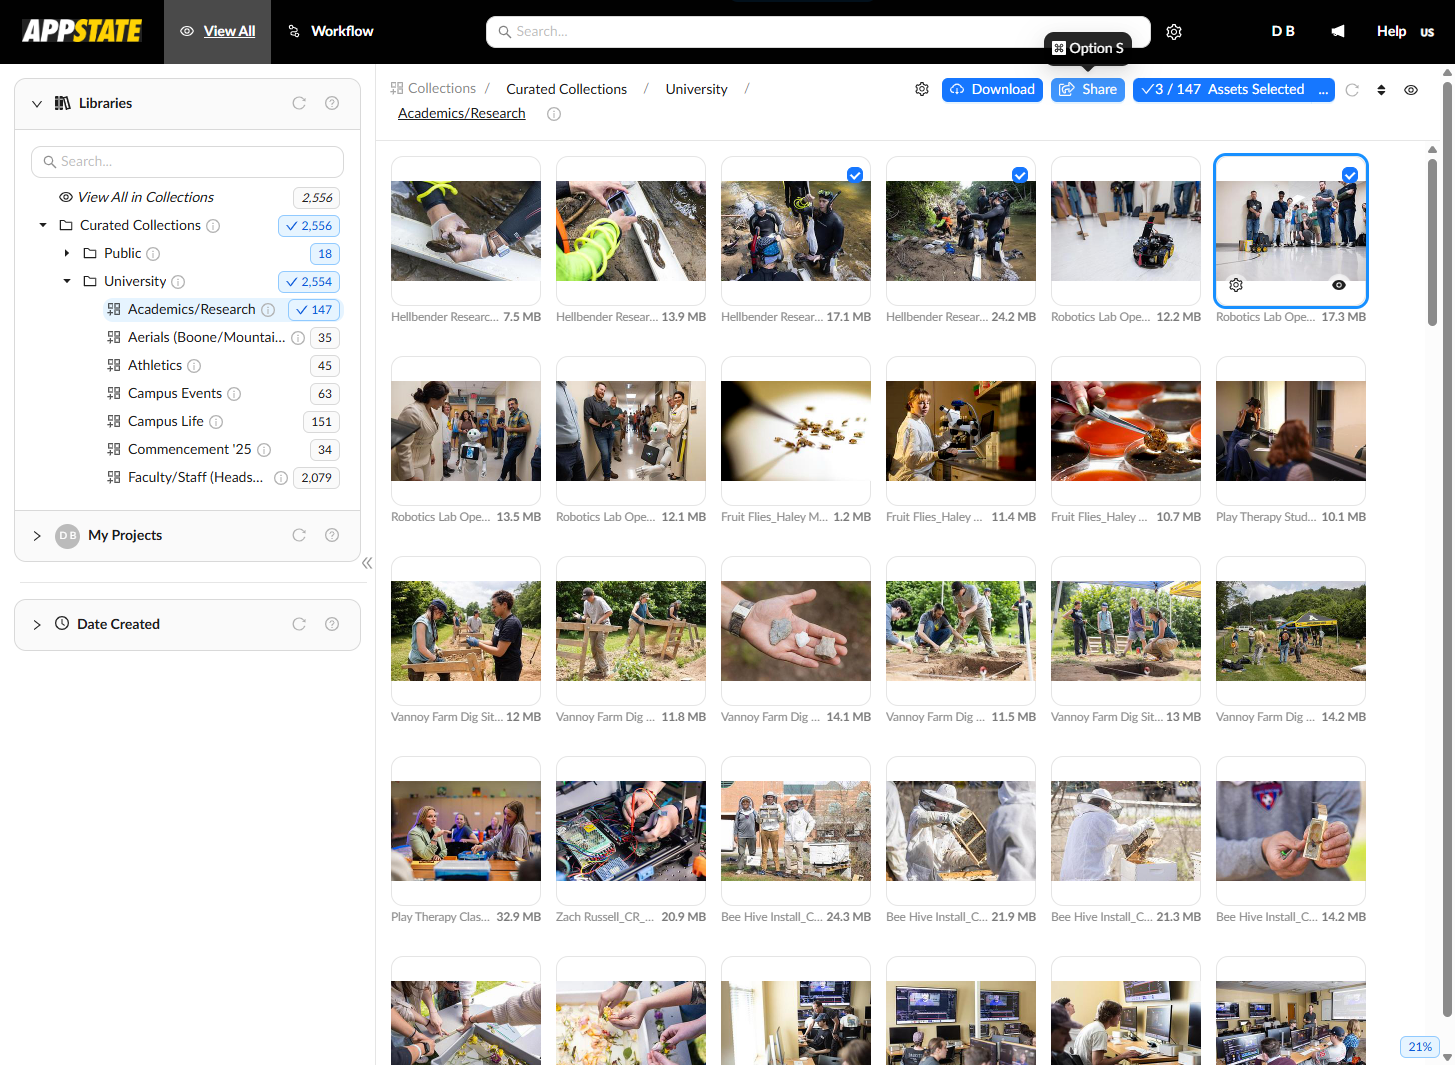Share the selected assets
Viewport: 1455px width, 1065px height.
(1088, 90)
